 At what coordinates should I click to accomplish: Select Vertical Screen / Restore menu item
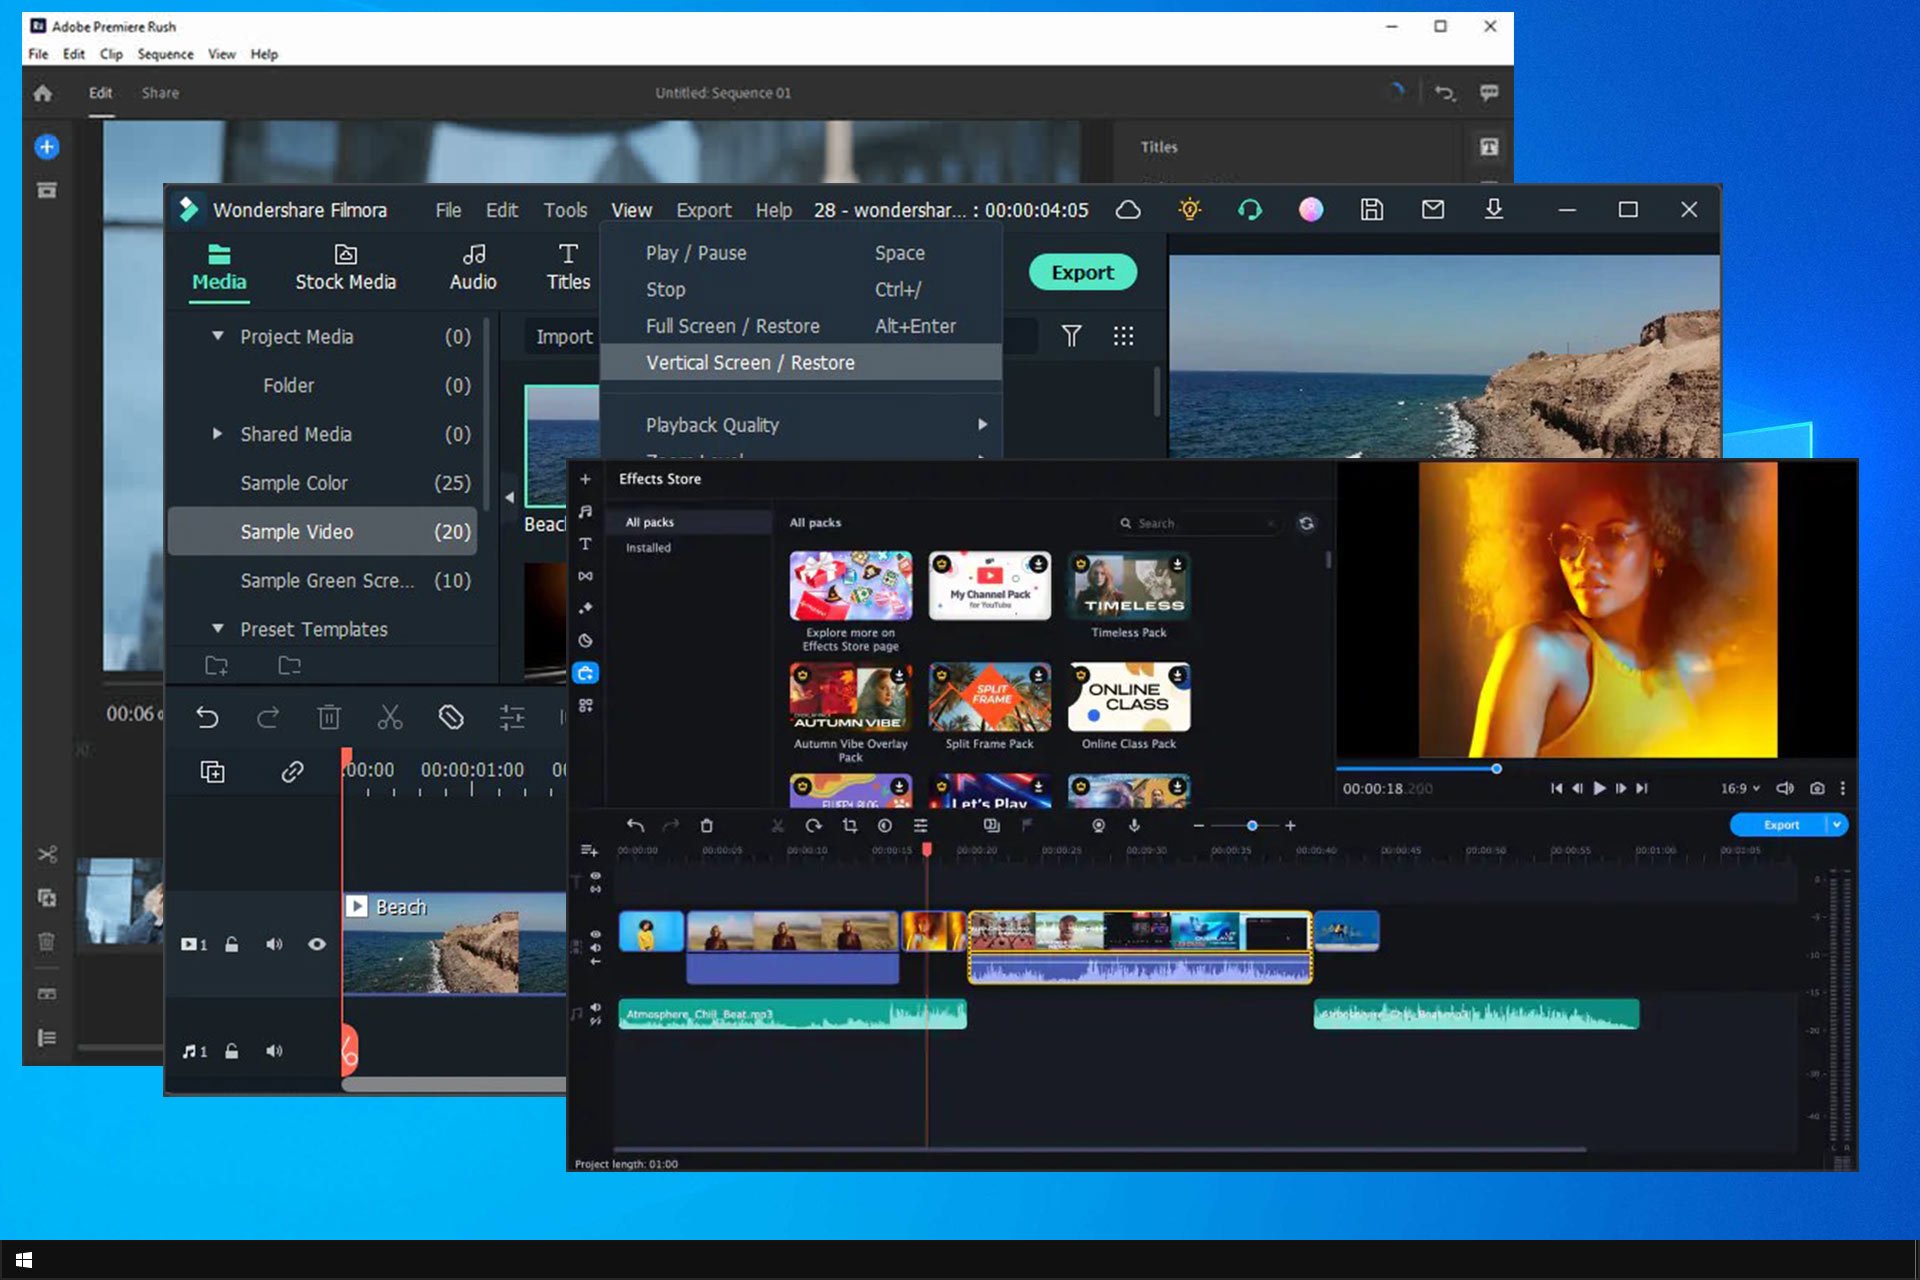(801, 363)
